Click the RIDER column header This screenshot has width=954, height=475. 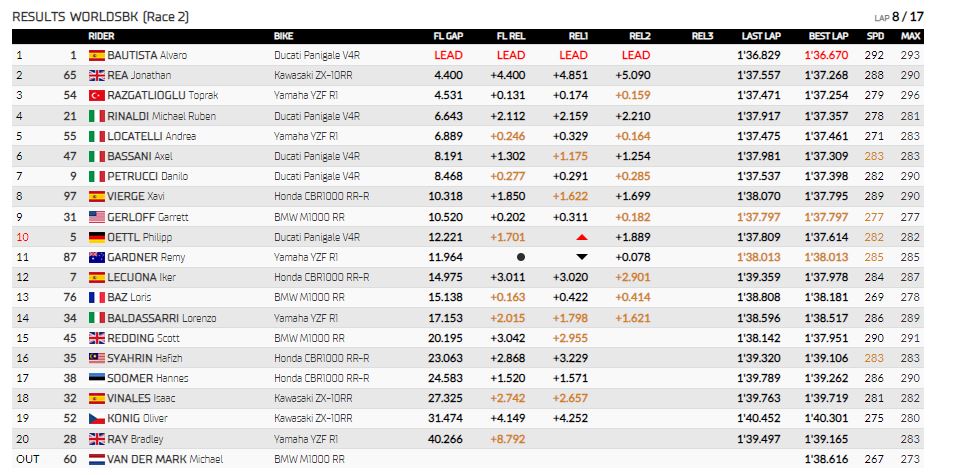point(101,36)
